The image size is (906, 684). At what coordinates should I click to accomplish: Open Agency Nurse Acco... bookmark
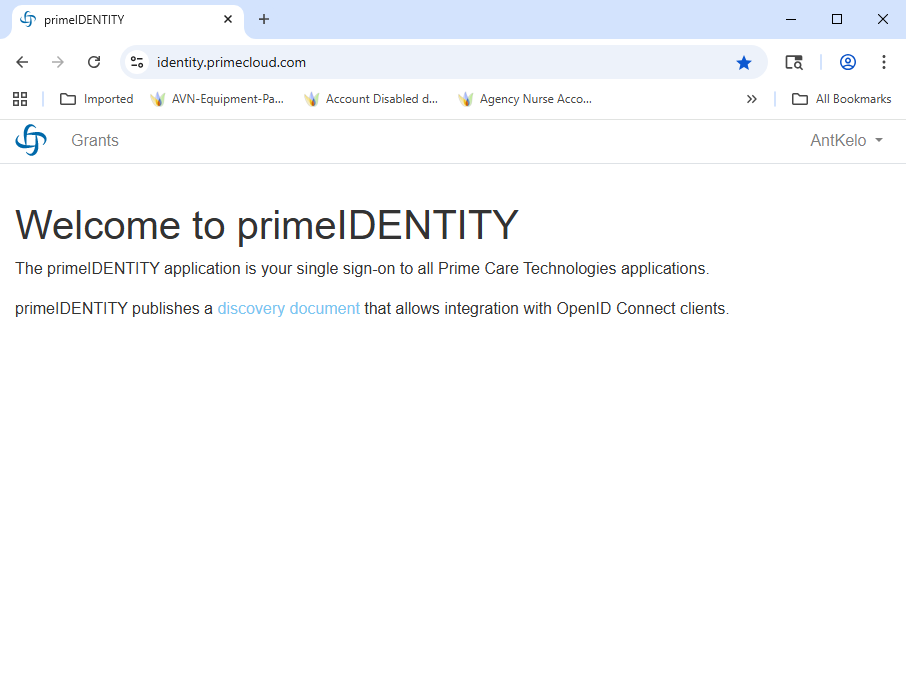(525, 99)
